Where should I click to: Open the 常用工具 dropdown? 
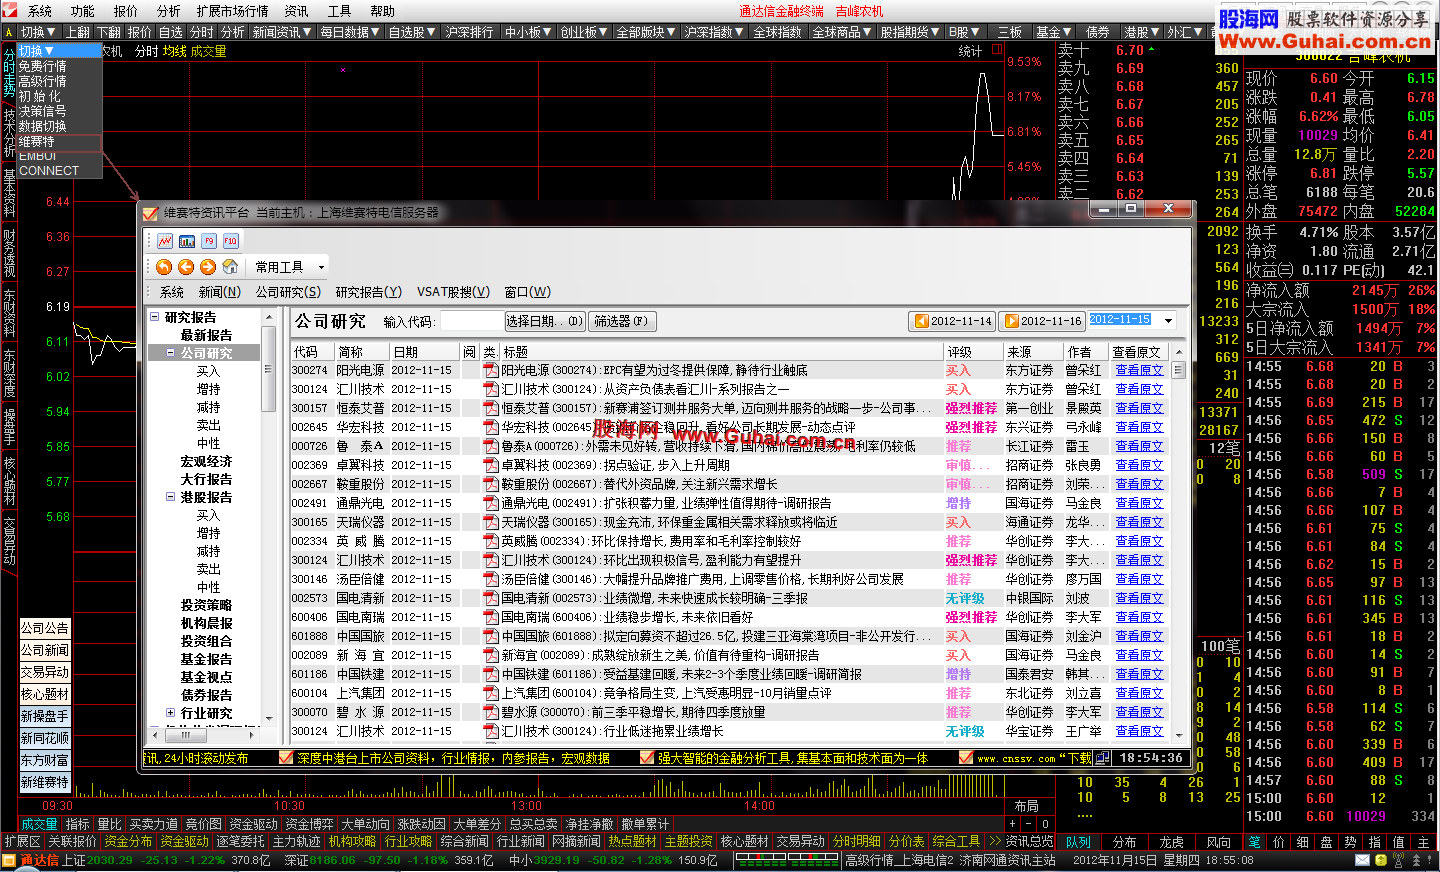click(290, 267)
